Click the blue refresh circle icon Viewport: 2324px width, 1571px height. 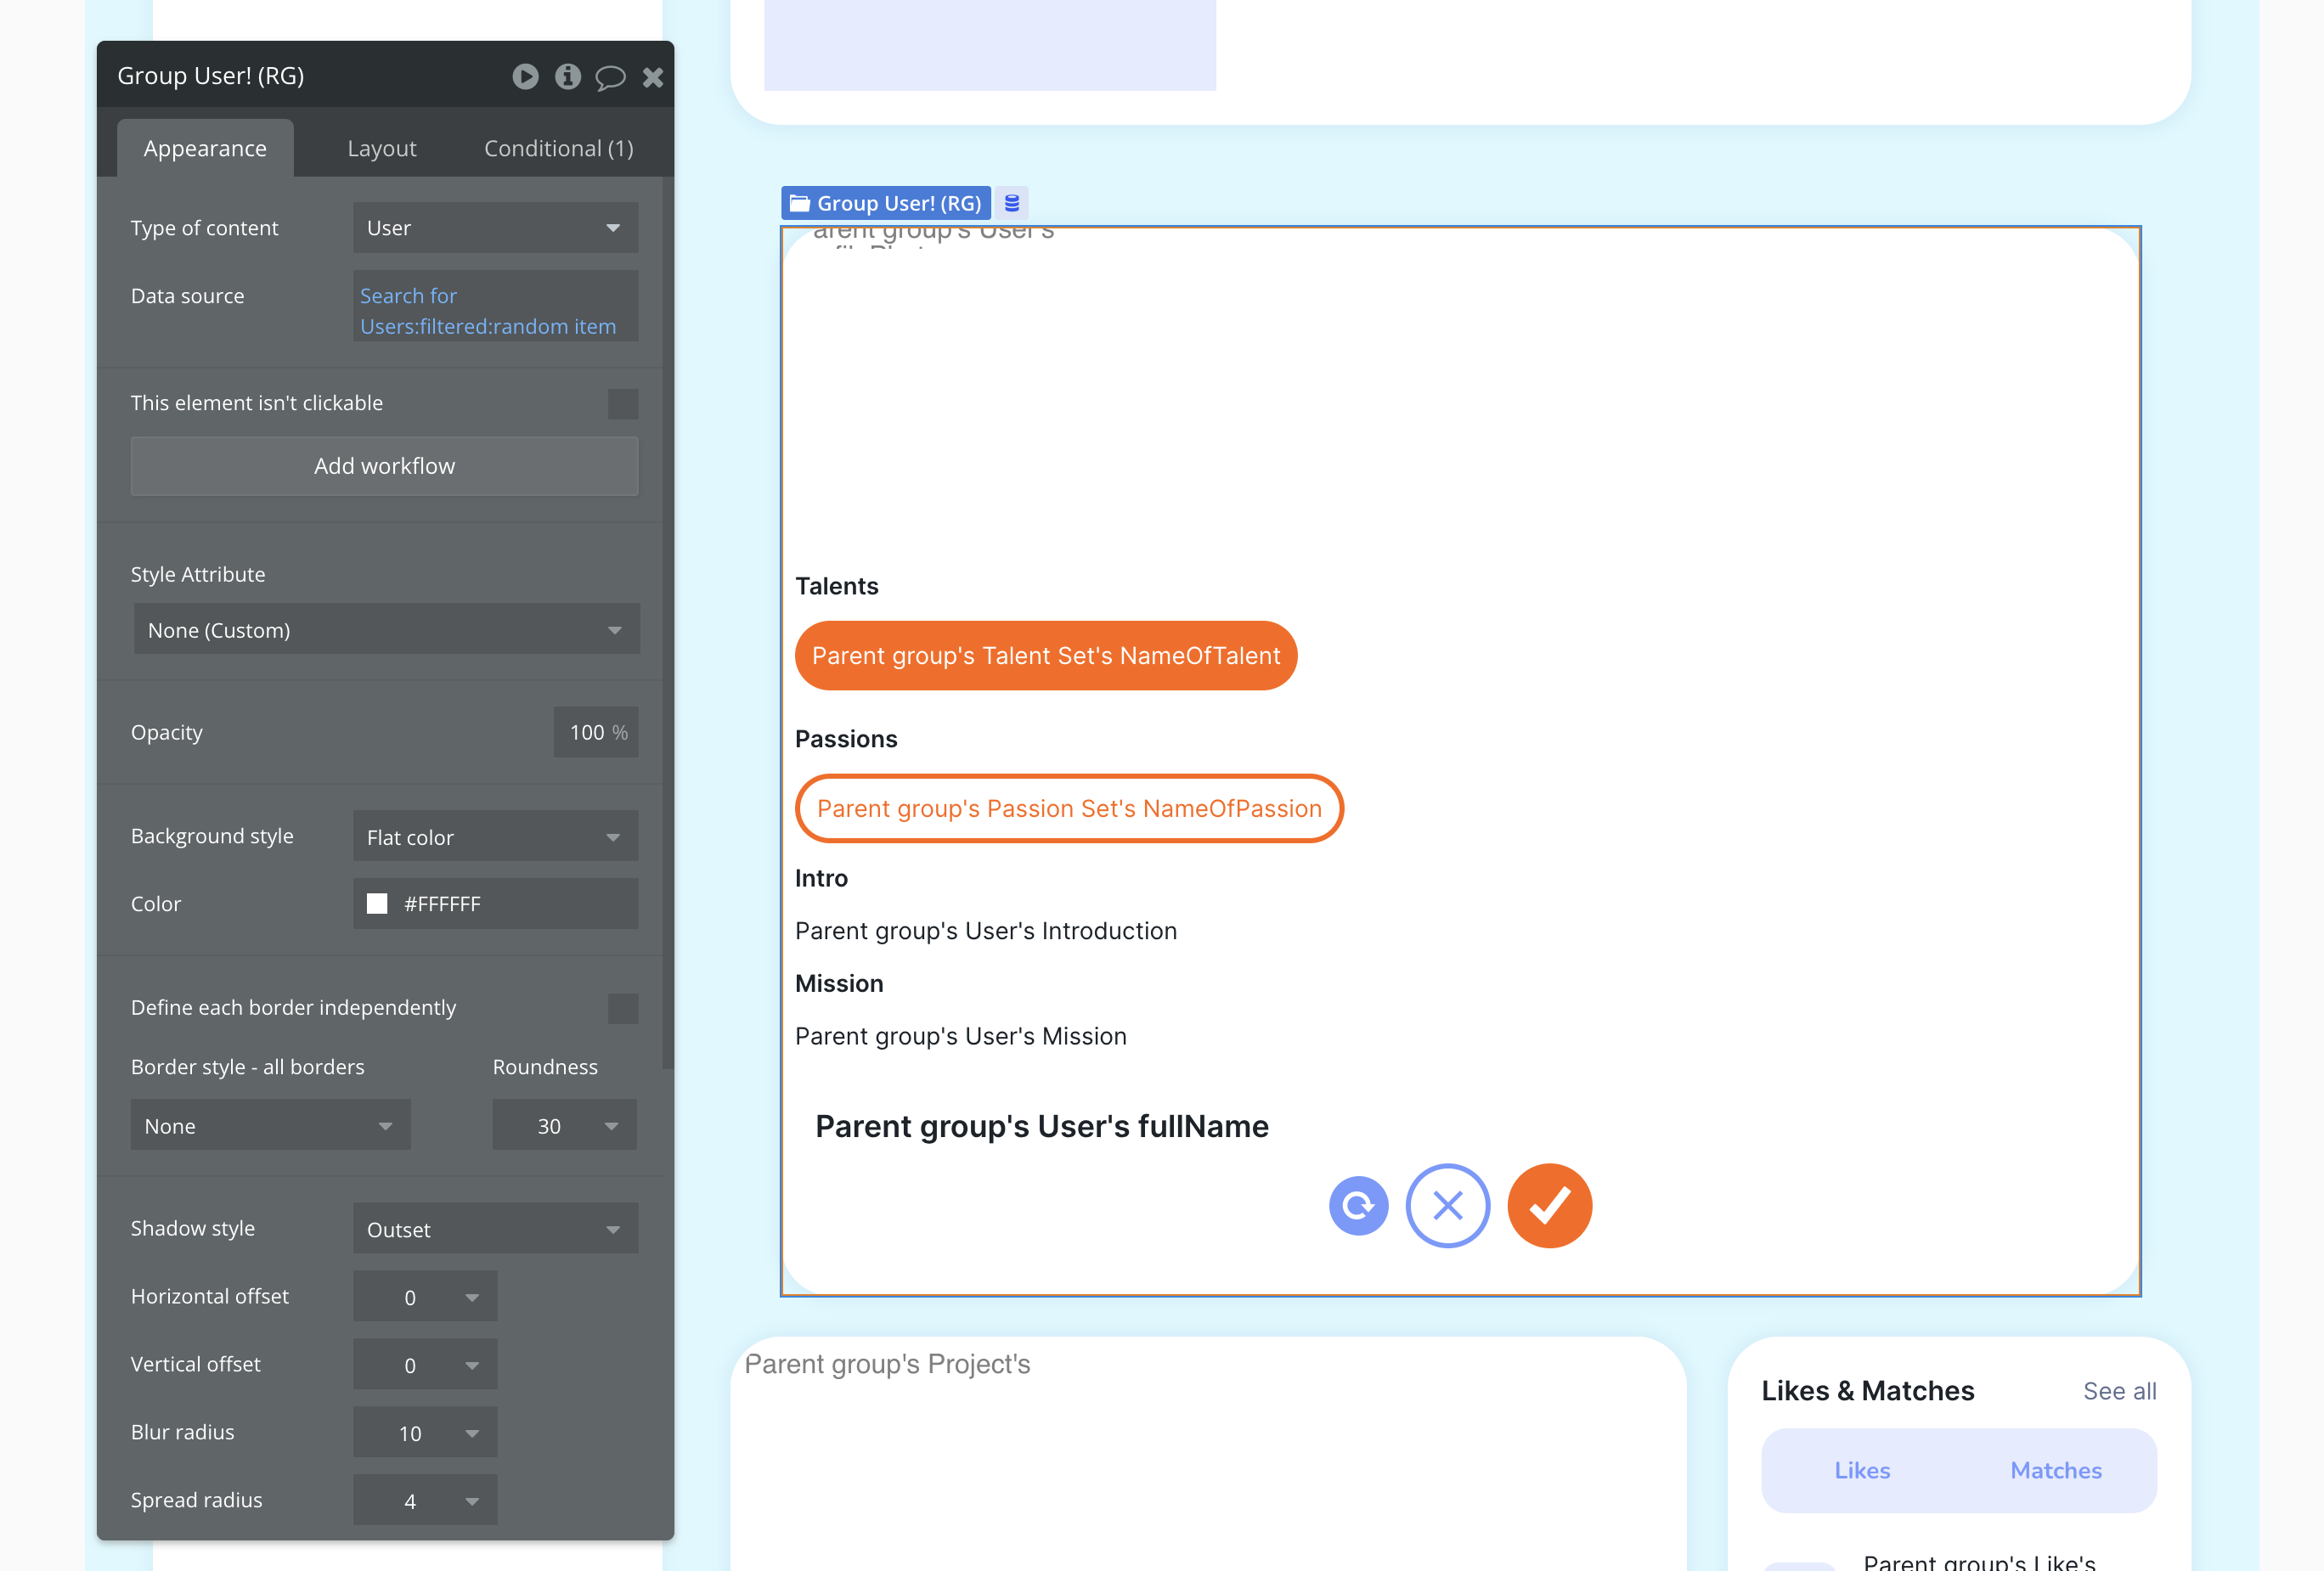(x=1358, y=1206)
